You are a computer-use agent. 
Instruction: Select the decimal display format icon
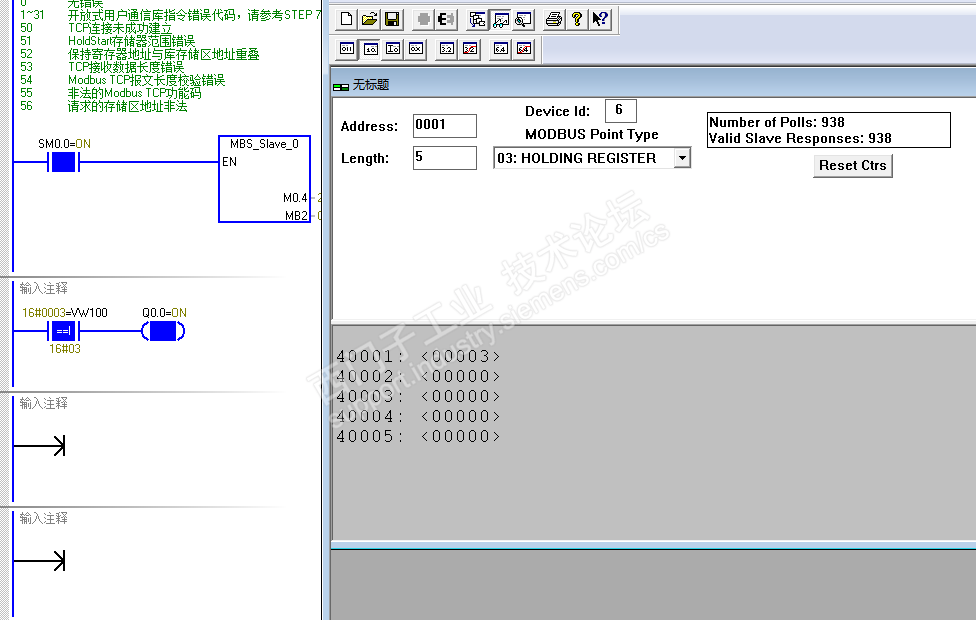(x=370, y=49)
